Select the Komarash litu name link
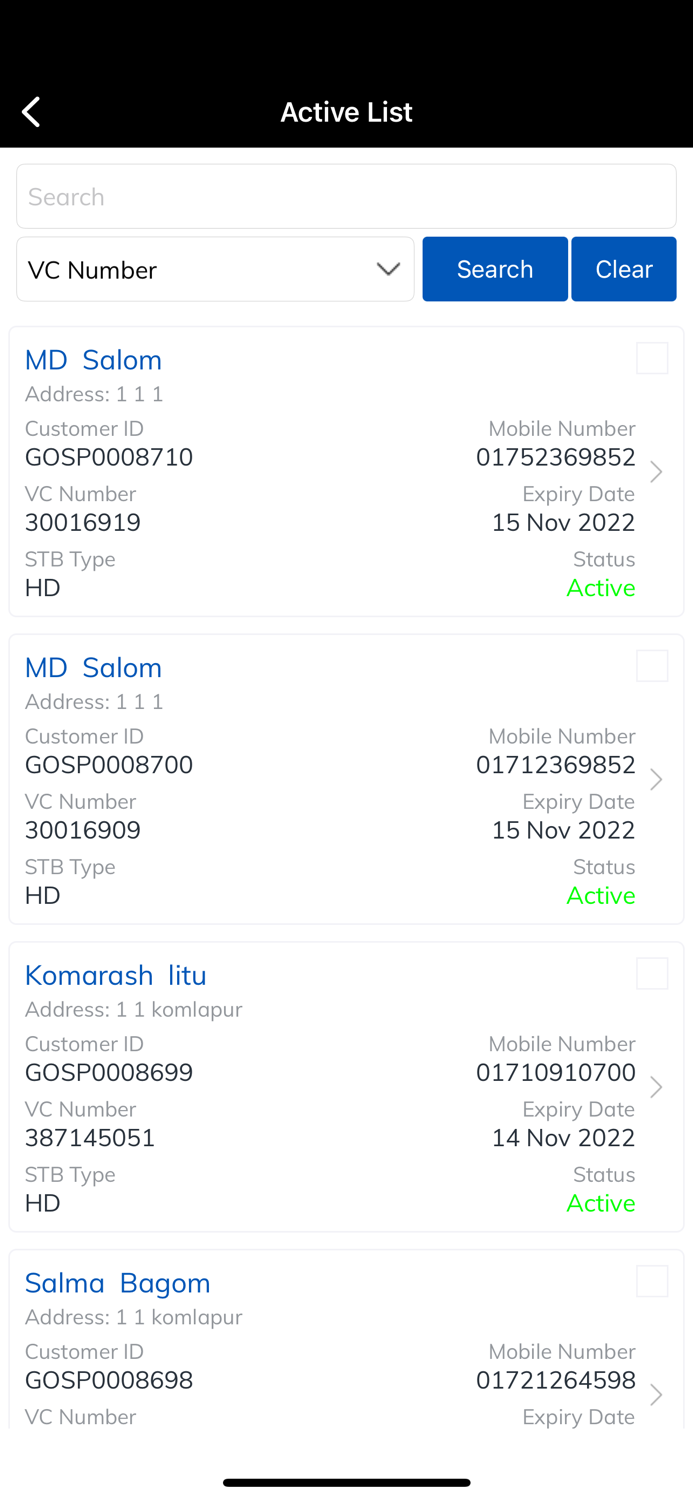This screenshot has width=693, height=1500. tap(116, 975)
